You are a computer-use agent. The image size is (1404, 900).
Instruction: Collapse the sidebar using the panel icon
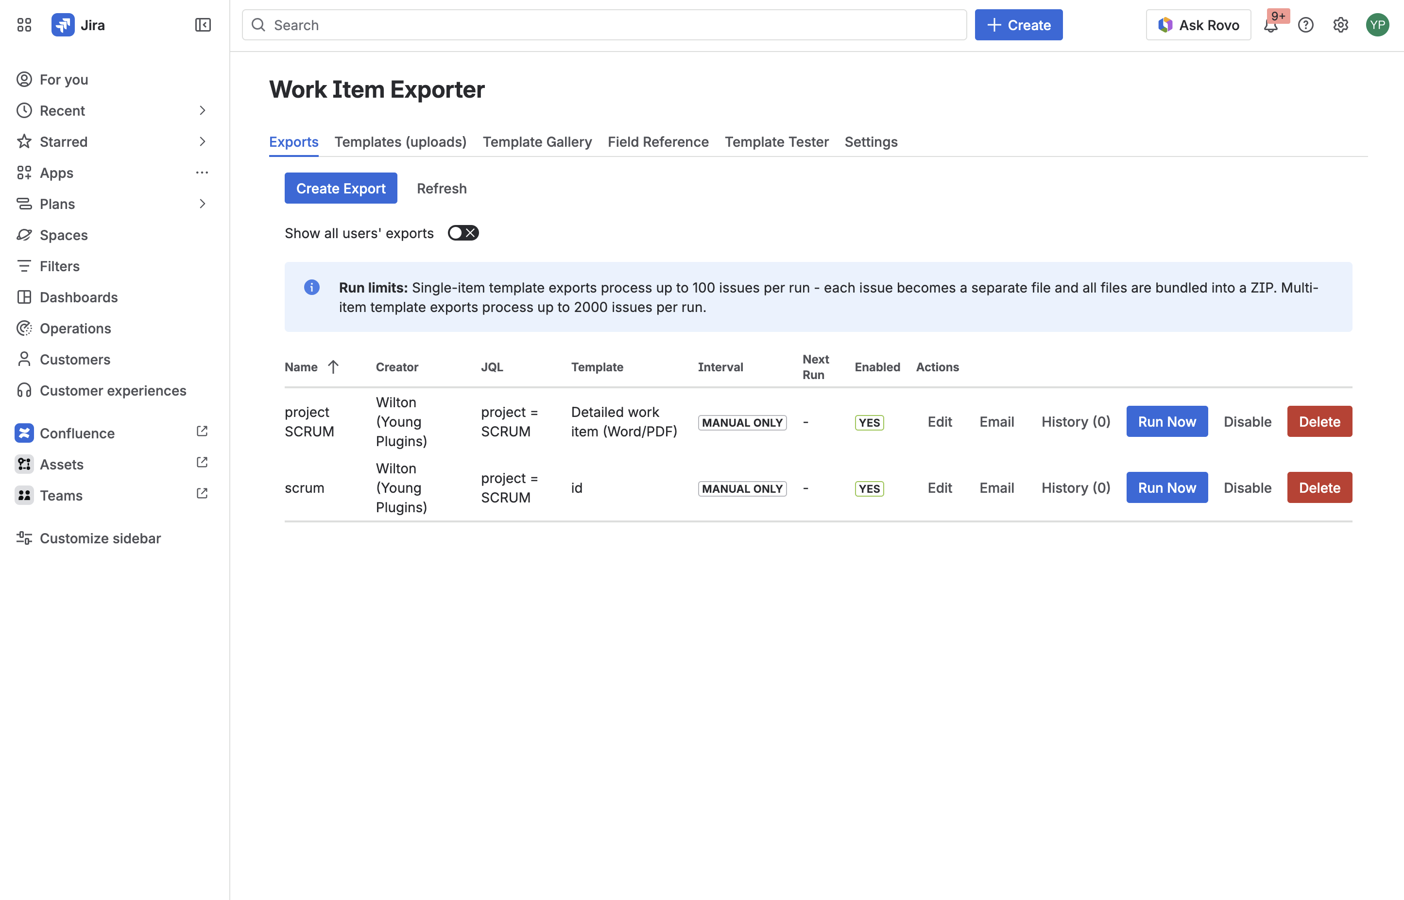coord(202,24)
